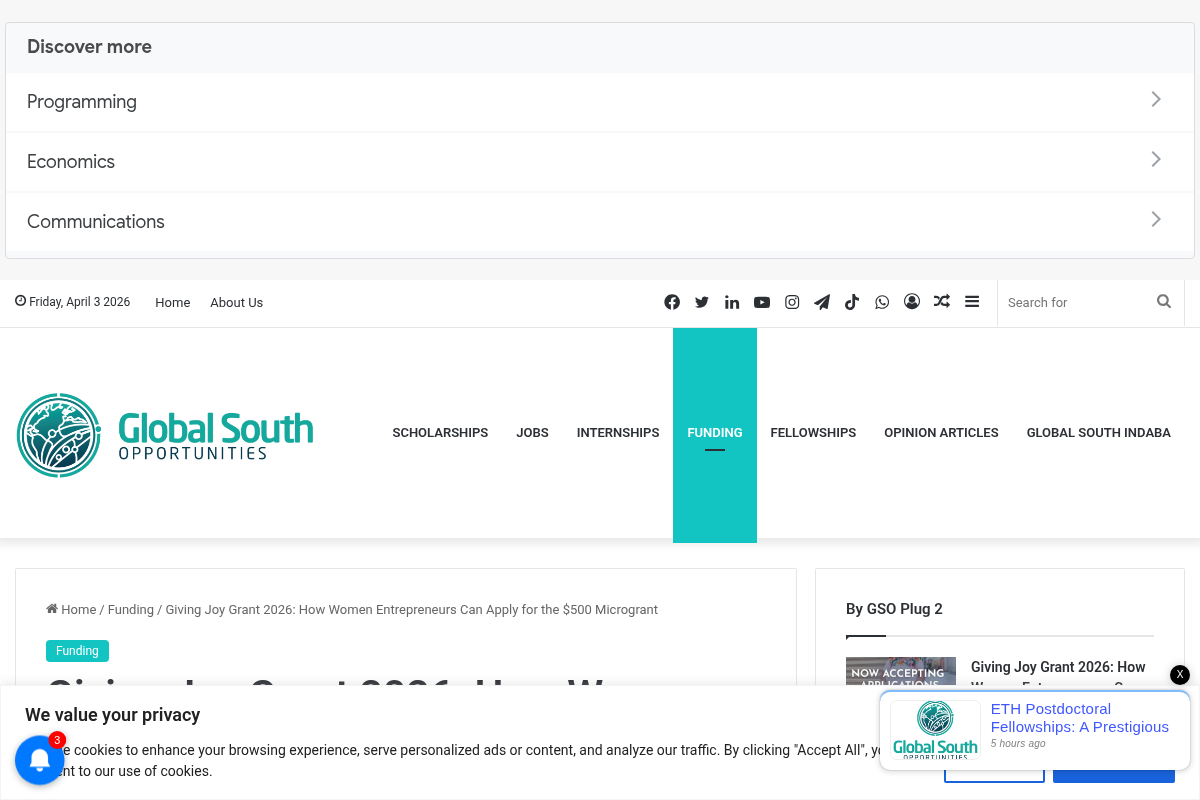
Task: Open the hamburger sidebar menu
Action: point(972,302)
